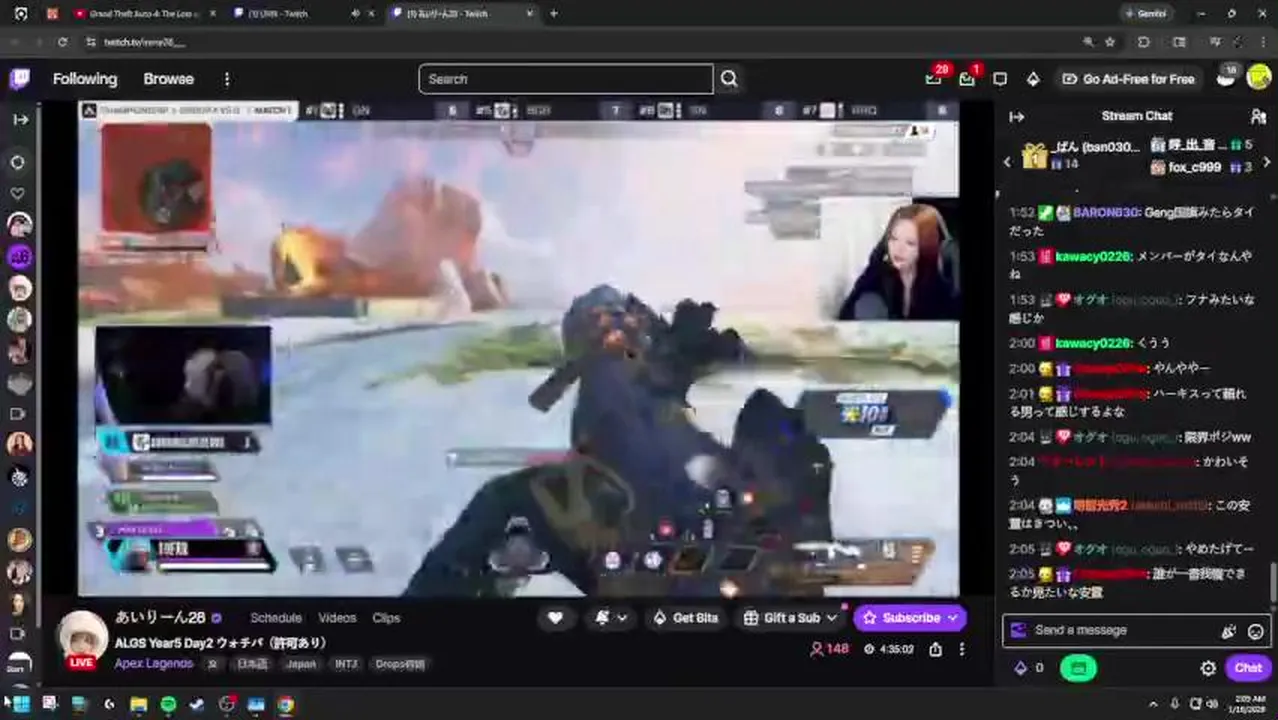Bookmark this page with the star icon
This screenshot has height=720, width=1278.
tap(1110, 42)
